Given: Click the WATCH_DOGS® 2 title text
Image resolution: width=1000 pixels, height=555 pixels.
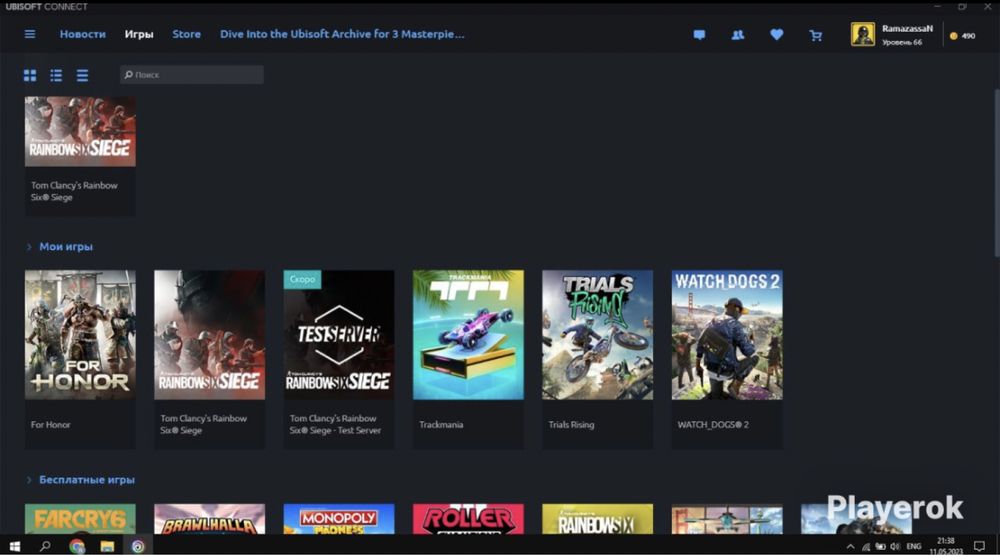Looking at the screenshot, I should coord(713,424).
